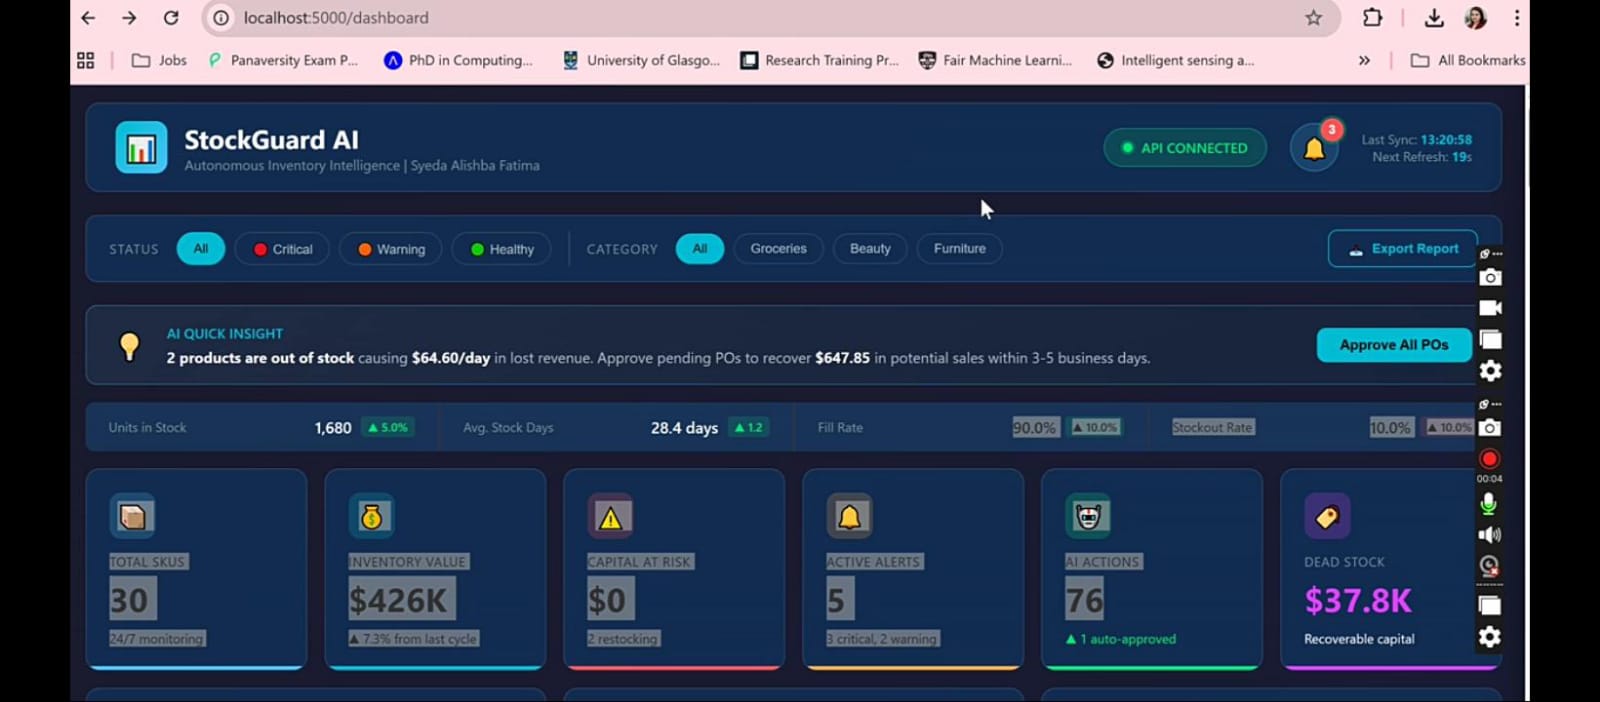Enable the Healthy status filter
The width and height of the screenshot is (1600, 702).
501,249
